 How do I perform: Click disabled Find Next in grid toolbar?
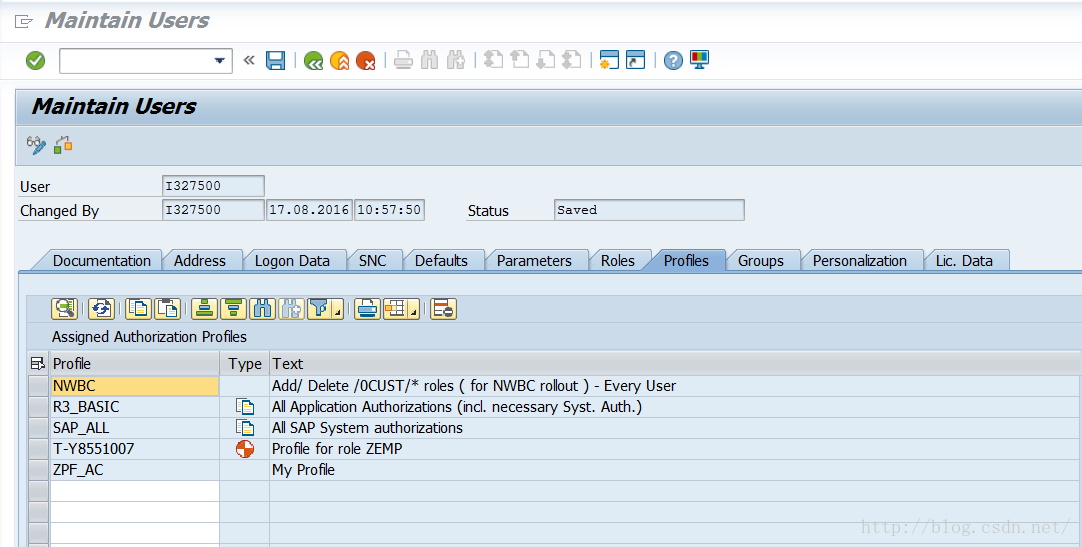[x=291, y=309]
